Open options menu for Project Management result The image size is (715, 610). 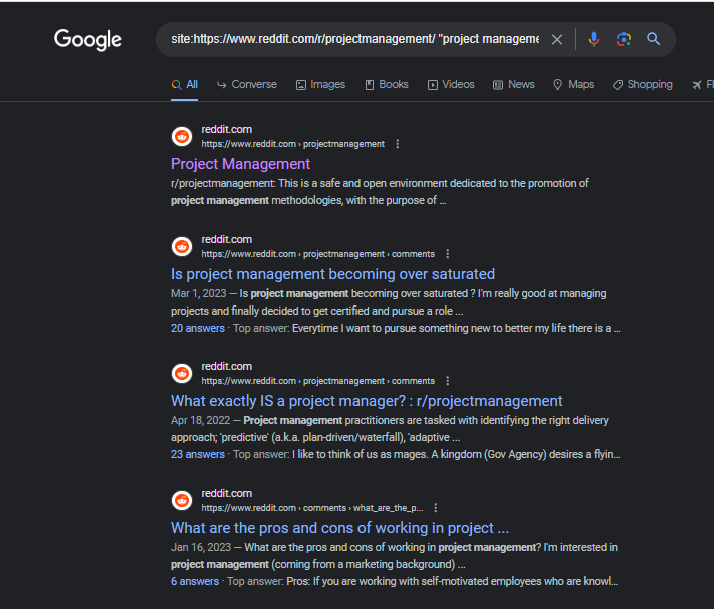tap(398, 144)
